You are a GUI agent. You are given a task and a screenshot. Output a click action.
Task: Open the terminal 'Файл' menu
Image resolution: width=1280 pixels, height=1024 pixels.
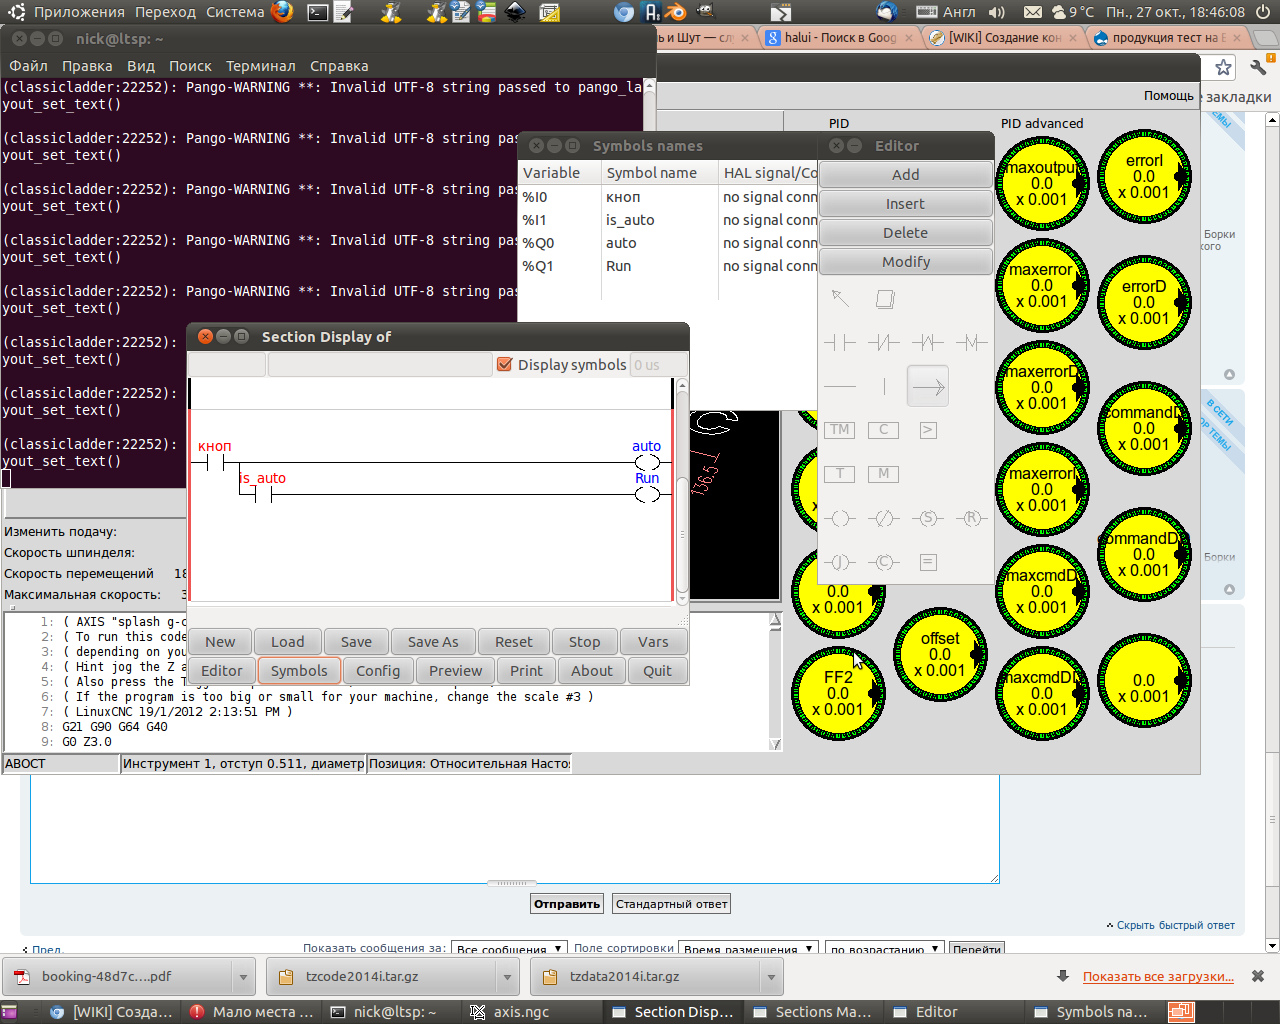point(29,66)
